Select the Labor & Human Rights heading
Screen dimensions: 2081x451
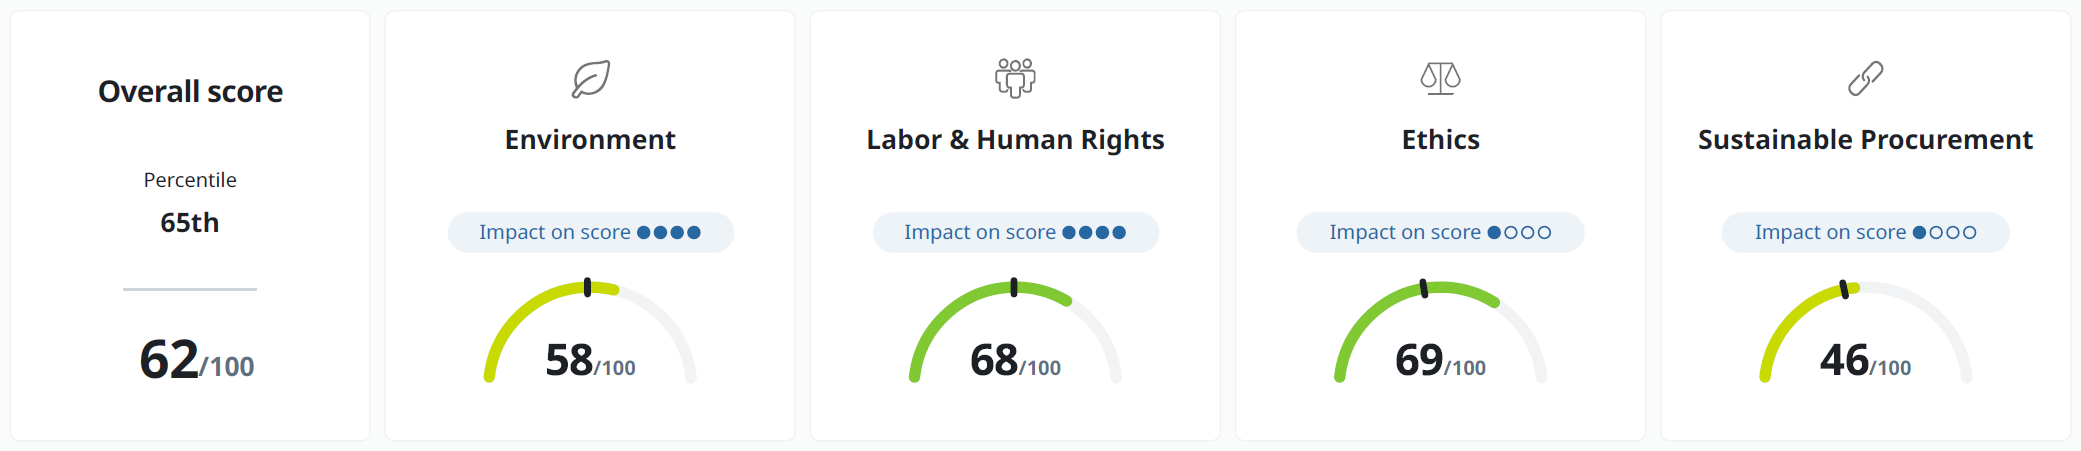click(x=1015, y=140)
